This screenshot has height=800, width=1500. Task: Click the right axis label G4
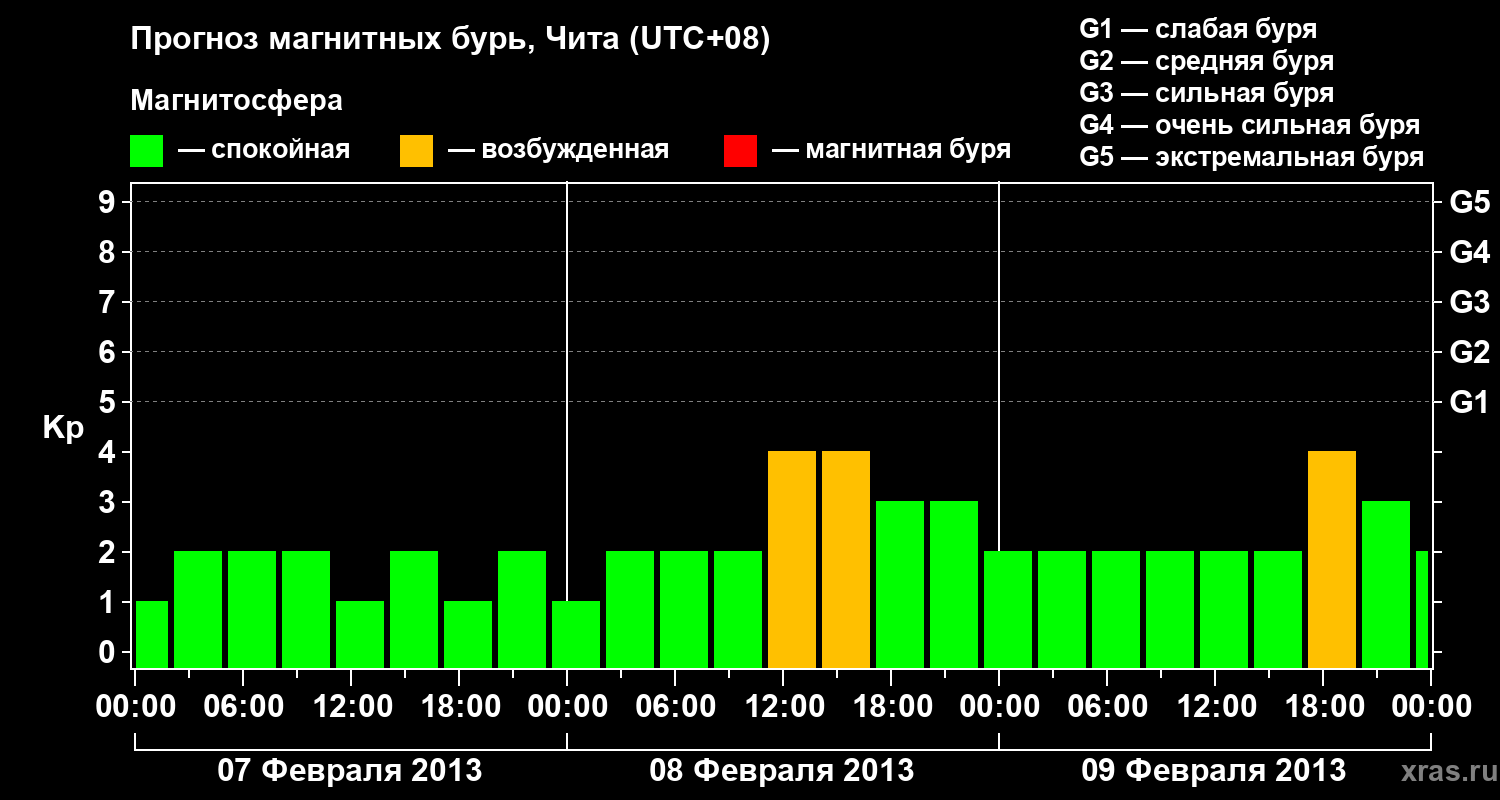pos(1469,252)
